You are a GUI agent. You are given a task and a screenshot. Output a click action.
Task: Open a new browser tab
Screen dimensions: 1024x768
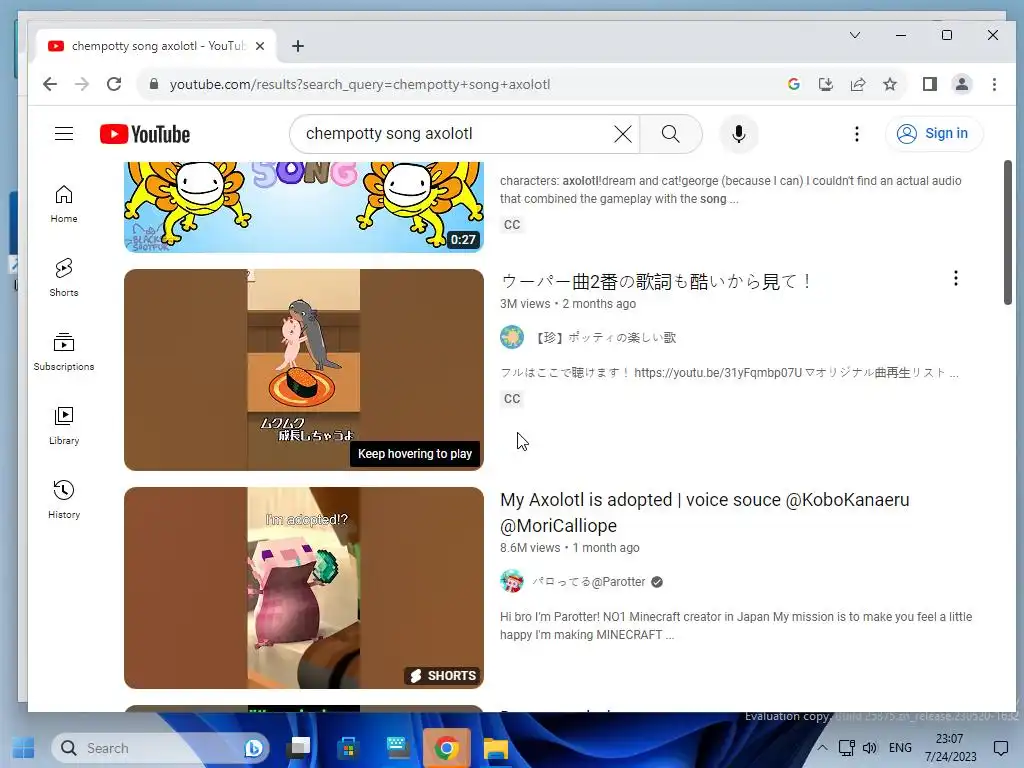click(298, 46)
